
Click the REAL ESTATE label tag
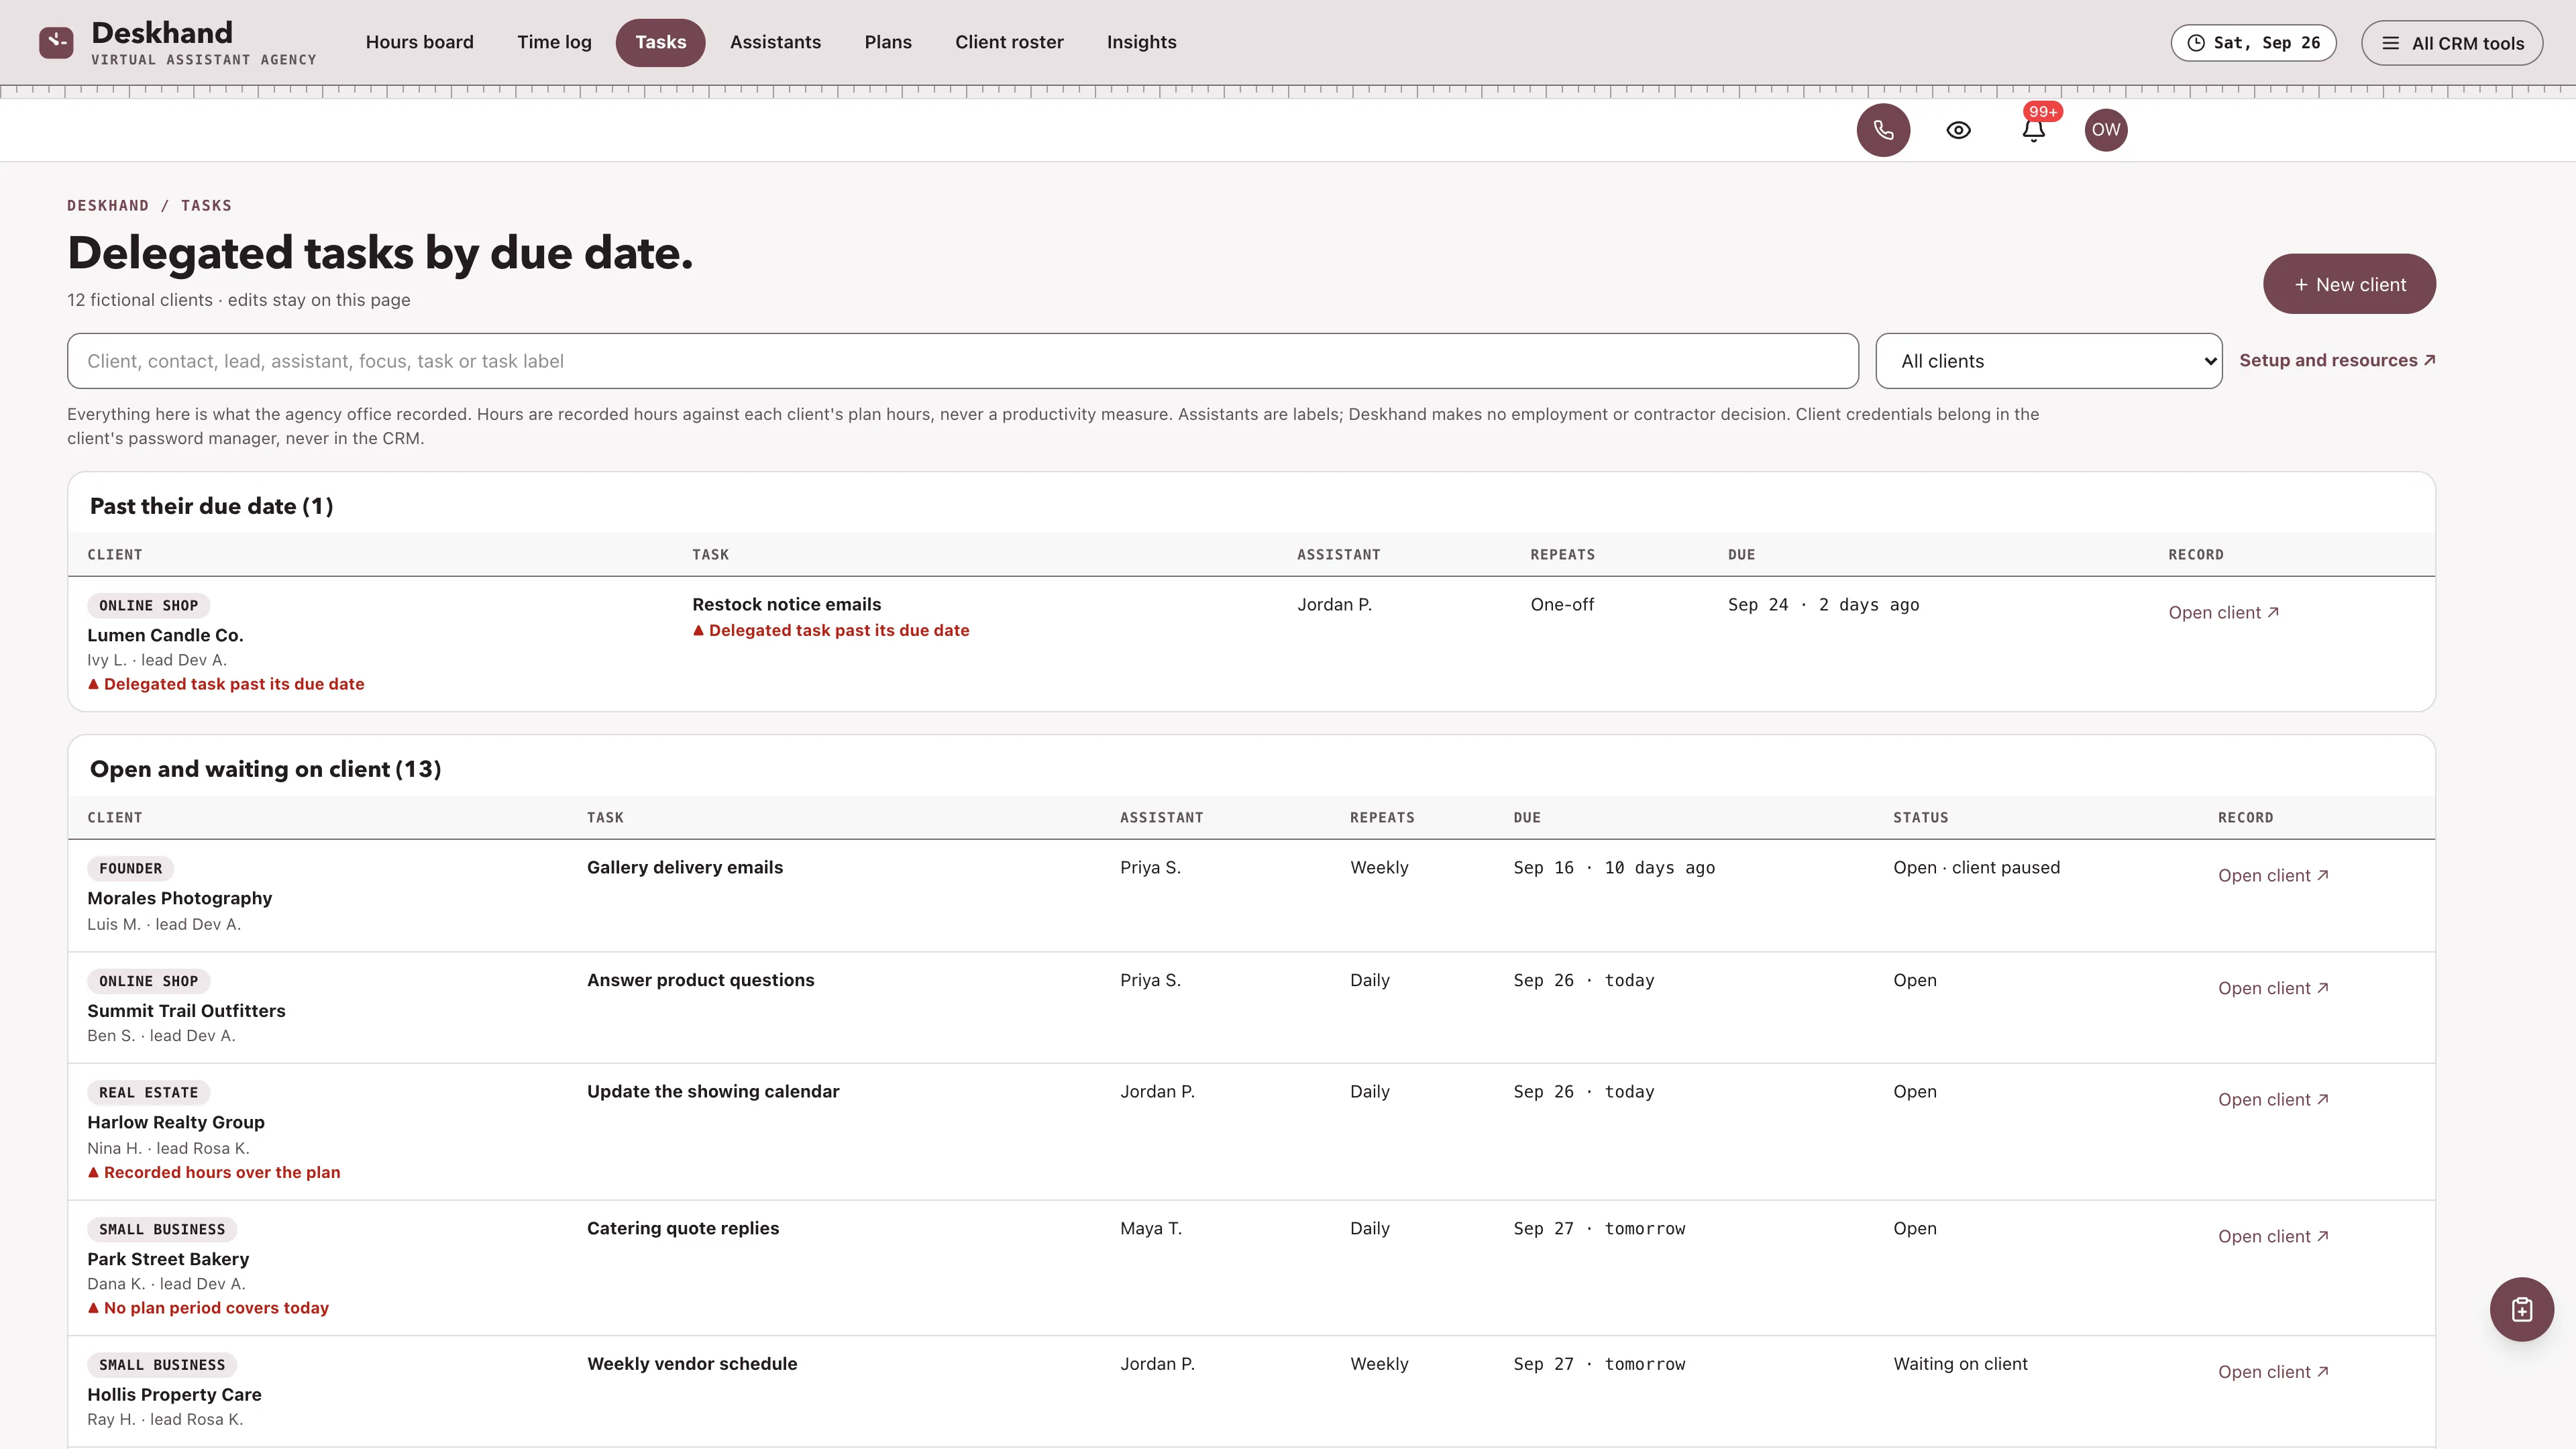tap(148, 1093)
